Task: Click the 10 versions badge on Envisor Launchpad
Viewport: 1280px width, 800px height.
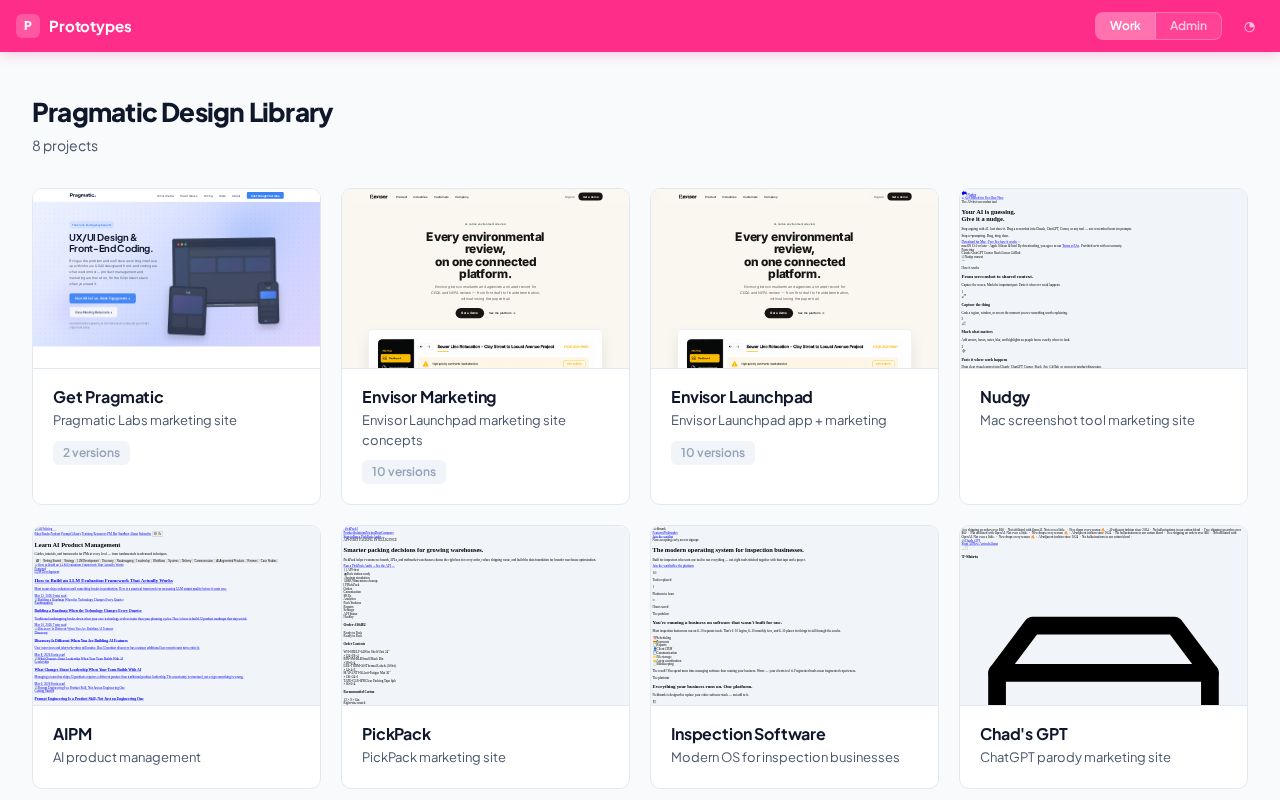Action: point(713,453)
